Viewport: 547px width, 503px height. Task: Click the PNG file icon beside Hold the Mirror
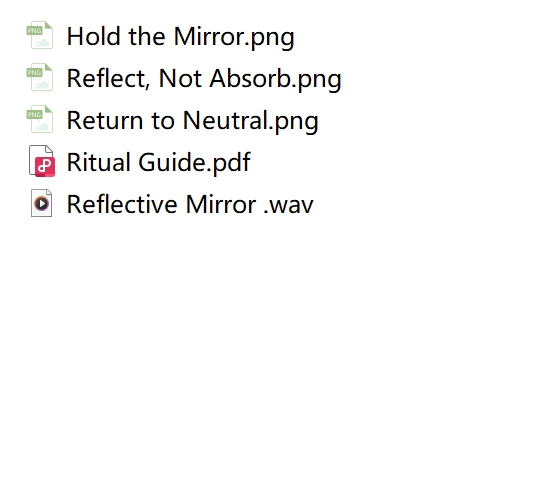(40, 35)
